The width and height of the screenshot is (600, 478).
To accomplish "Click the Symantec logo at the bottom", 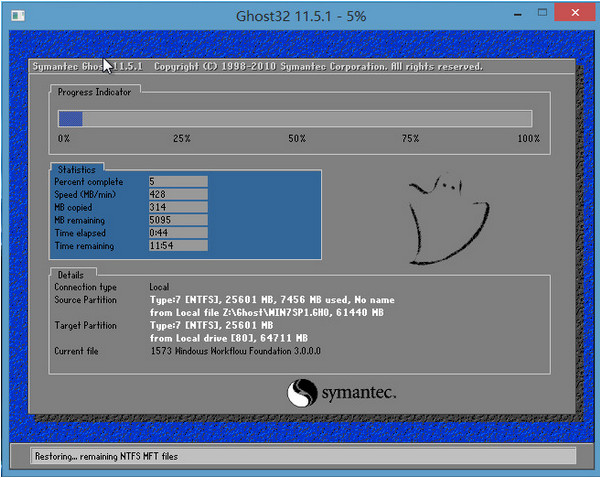I will point(341,393).
